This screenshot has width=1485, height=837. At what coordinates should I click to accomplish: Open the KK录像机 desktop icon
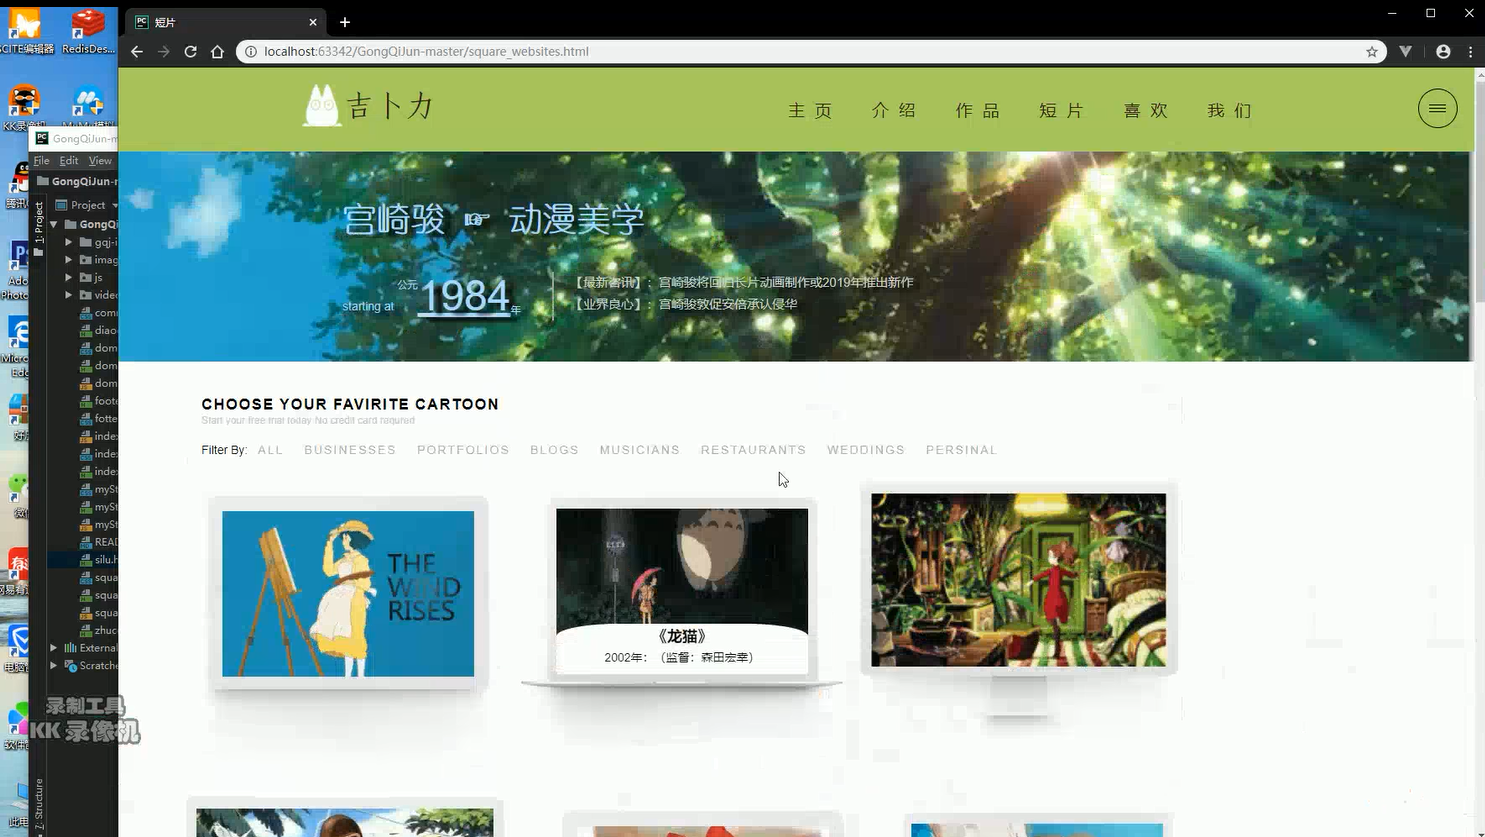22,108
